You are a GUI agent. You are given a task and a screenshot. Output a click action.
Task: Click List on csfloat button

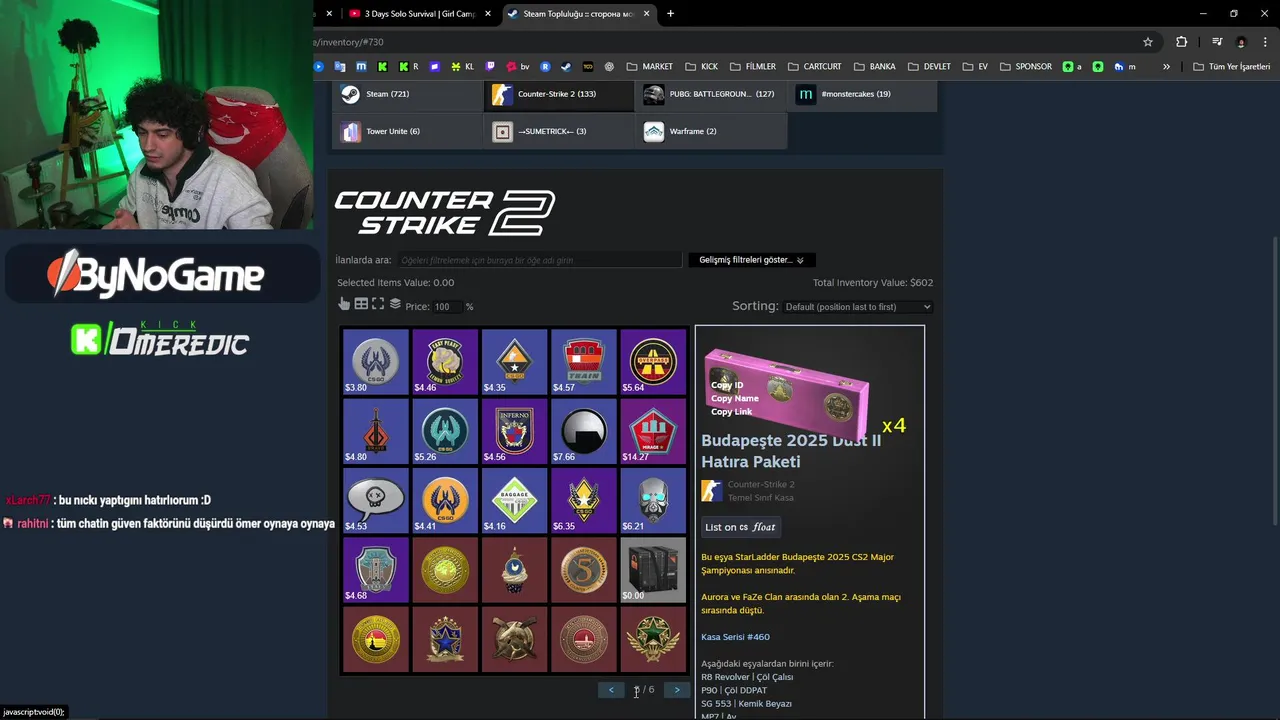pyautogui.click(x=740, y=527)
